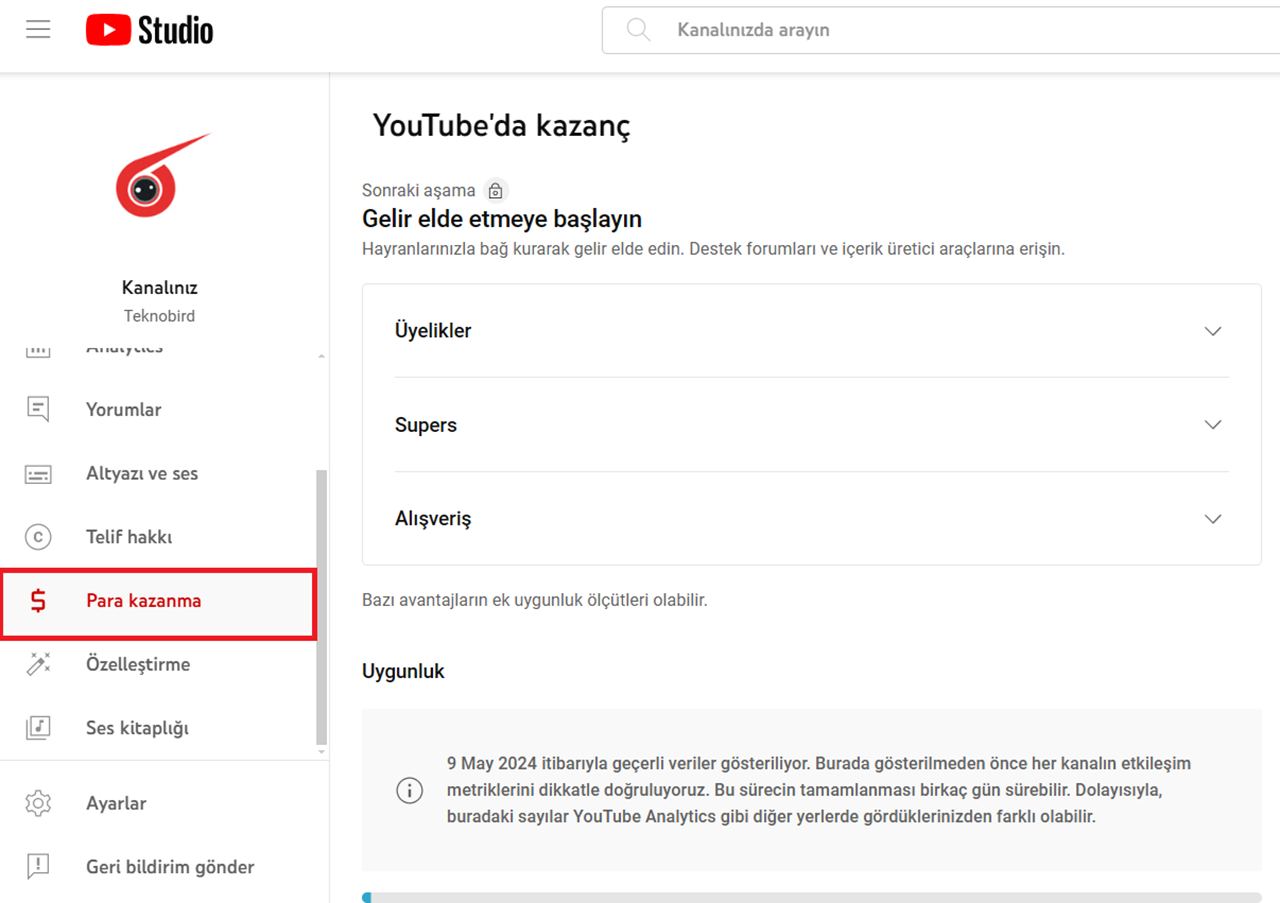Focus the 'Kanalınızda arayın' search field
This screenshot has width=1280, height=903.
tap(940, 30)
